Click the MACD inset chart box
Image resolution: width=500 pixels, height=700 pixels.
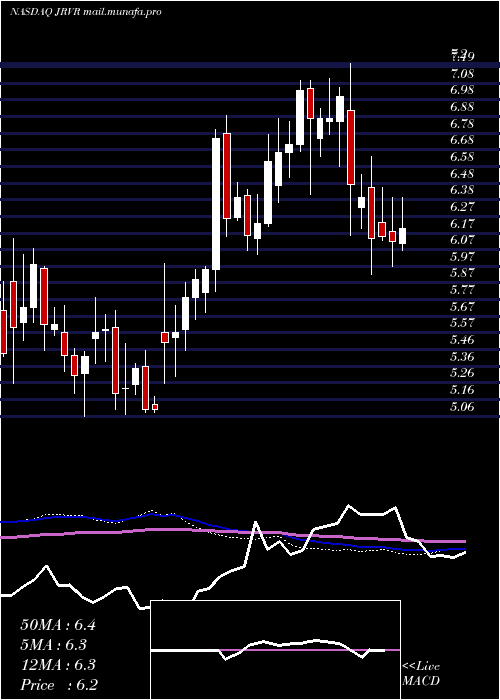pos(275,650)
